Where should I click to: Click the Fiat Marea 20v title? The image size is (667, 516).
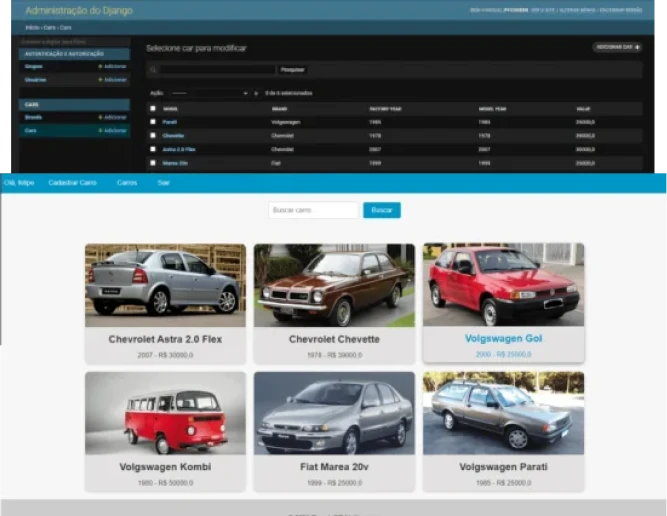pyautogui.click(x=334, y=467)
